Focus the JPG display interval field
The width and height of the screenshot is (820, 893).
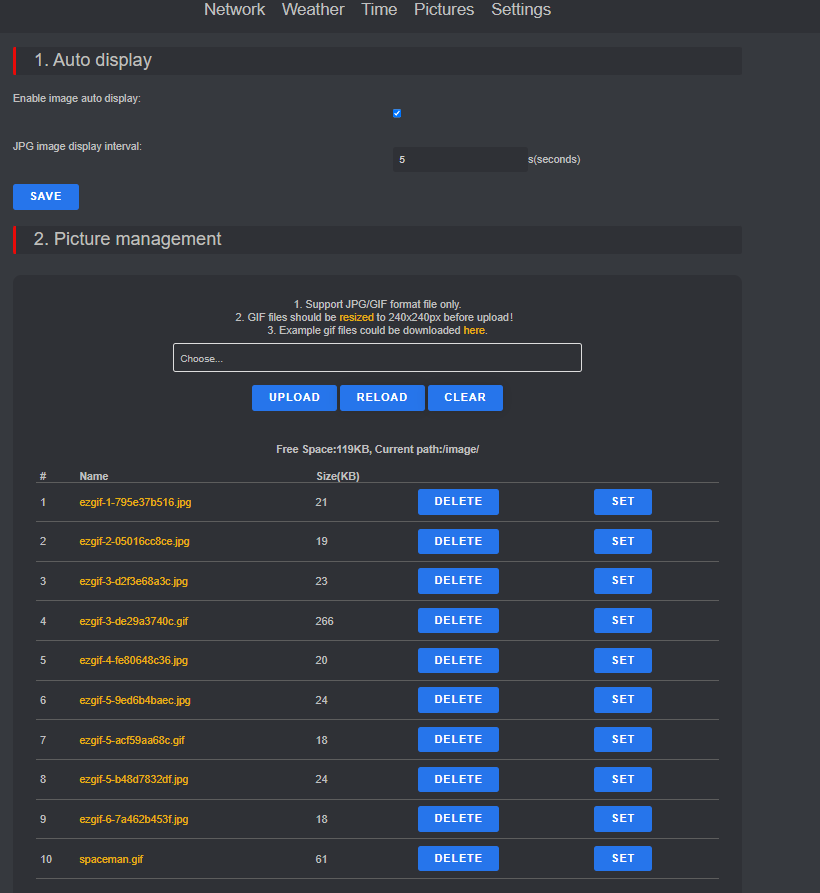click(460, 159)
